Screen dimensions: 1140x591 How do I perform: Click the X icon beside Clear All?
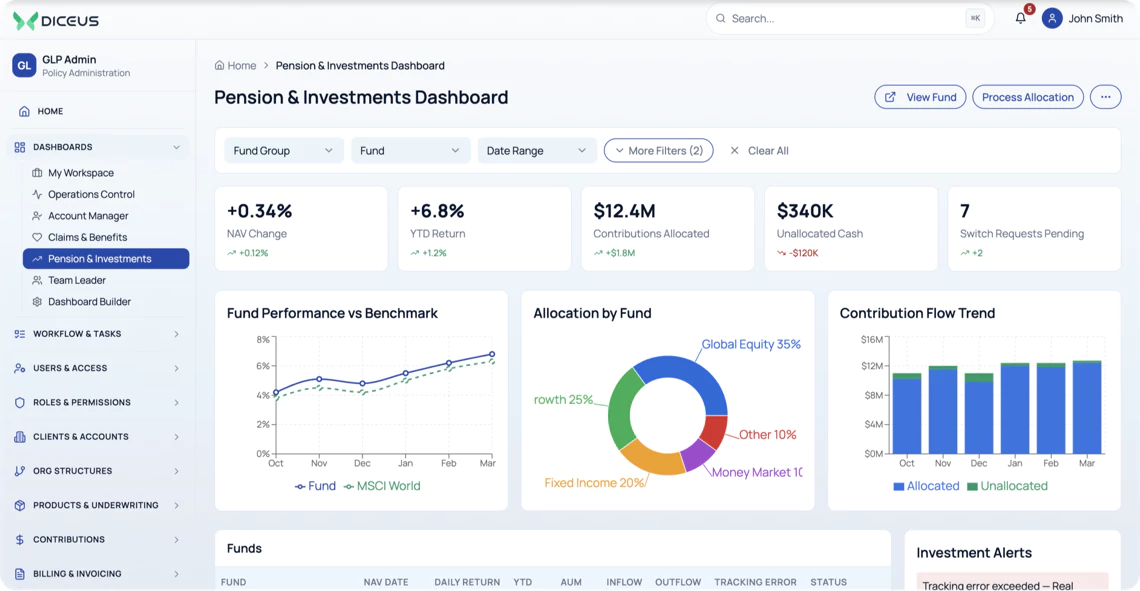click(x=734, y=150)
